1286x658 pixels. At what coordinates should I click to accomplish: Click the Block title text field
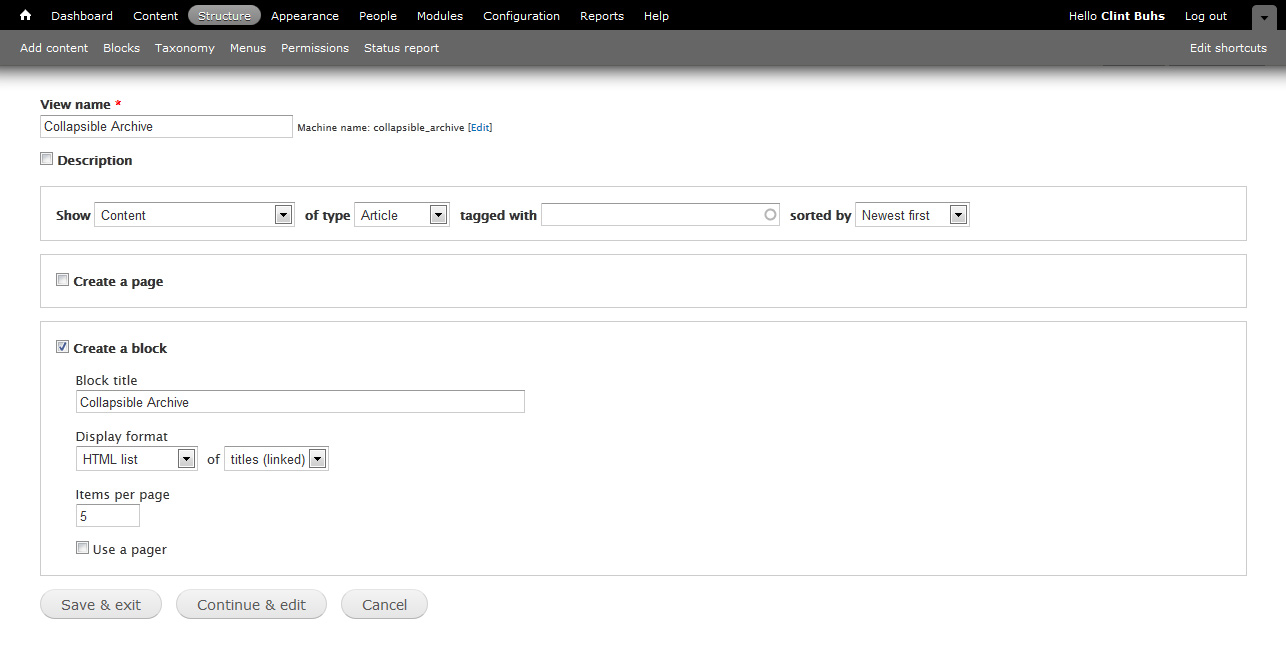300,402
